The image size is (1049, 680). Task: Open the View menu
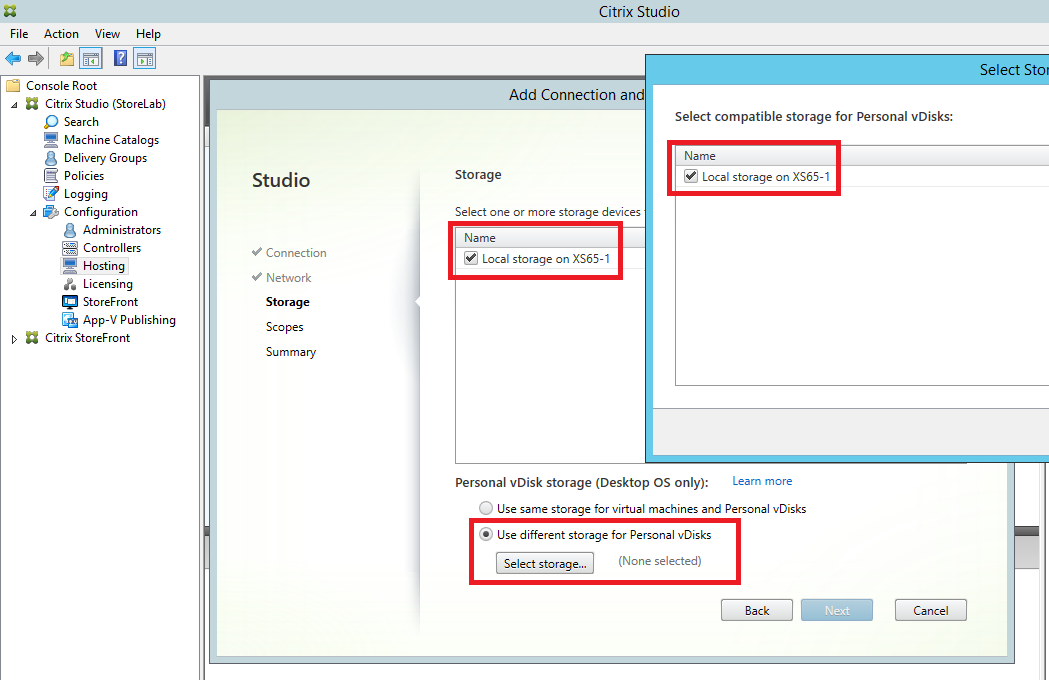click(x=107, y=34)
